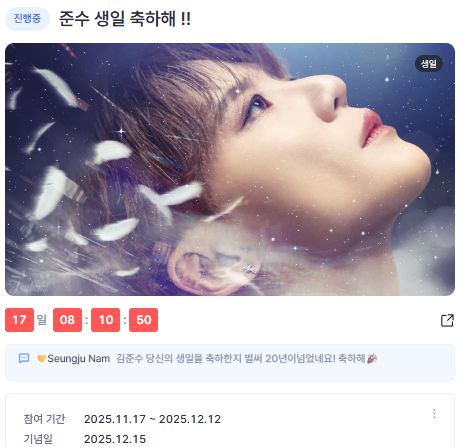
Task: Click the 기념일 date 2025.12.15
Action: point(115,439)
